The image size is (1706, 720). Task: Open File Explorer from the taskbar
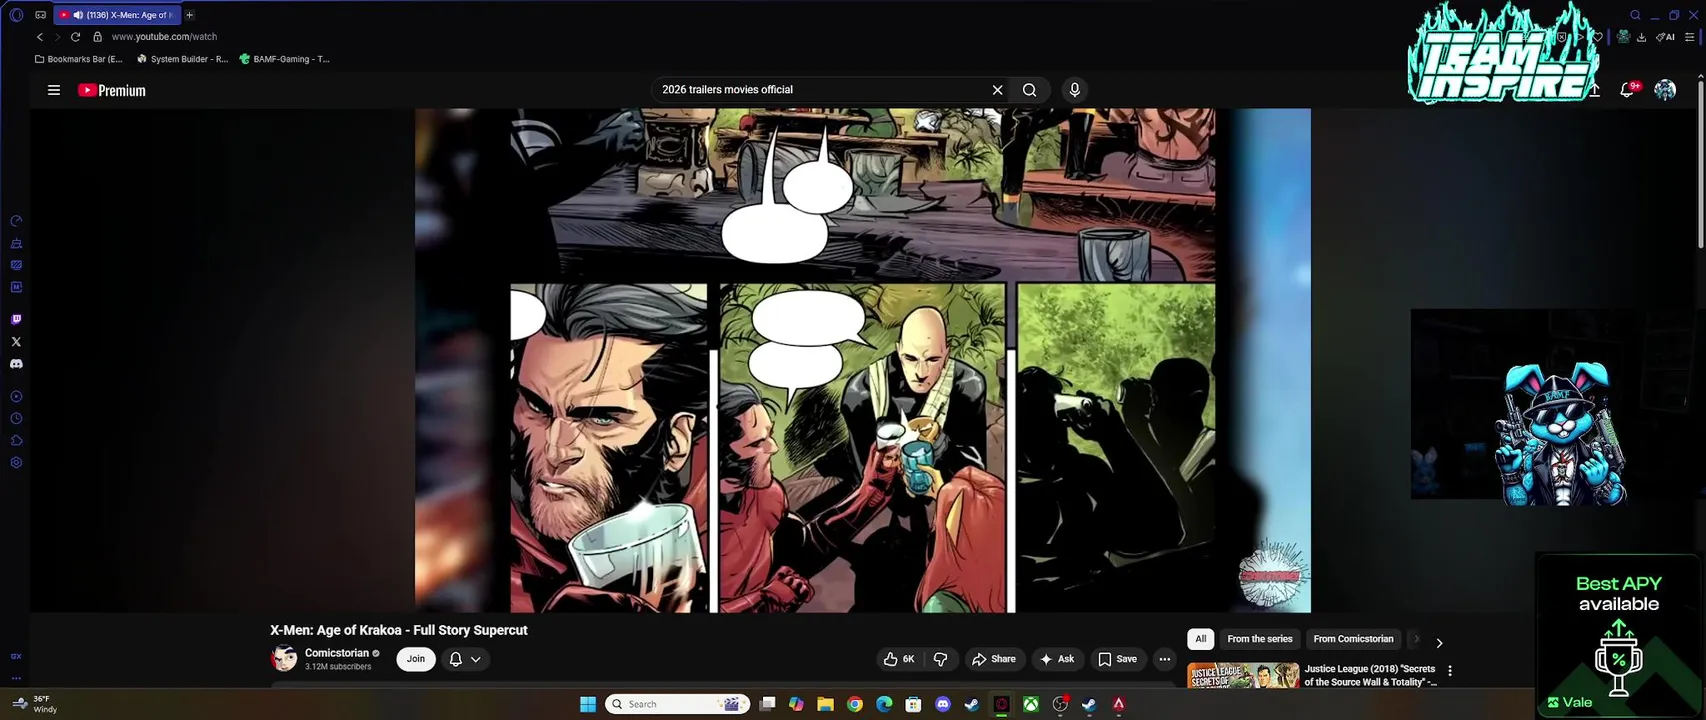coord(825,704)
